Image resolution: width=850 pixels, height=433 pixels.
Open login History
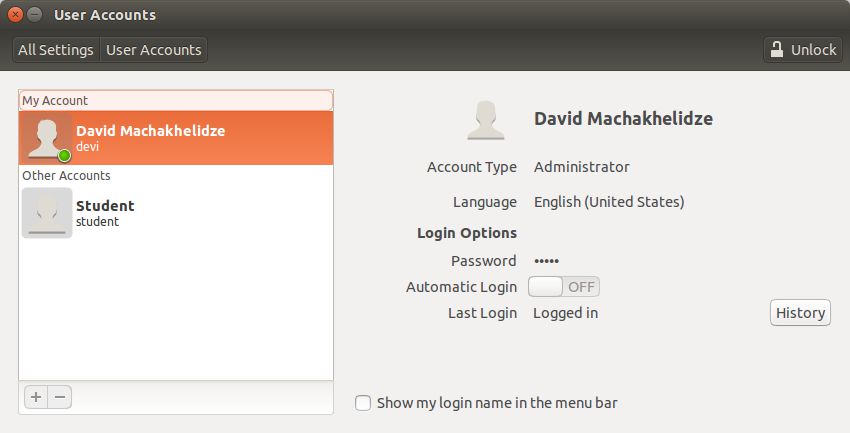pyautogui.click(x=800, y=313)
